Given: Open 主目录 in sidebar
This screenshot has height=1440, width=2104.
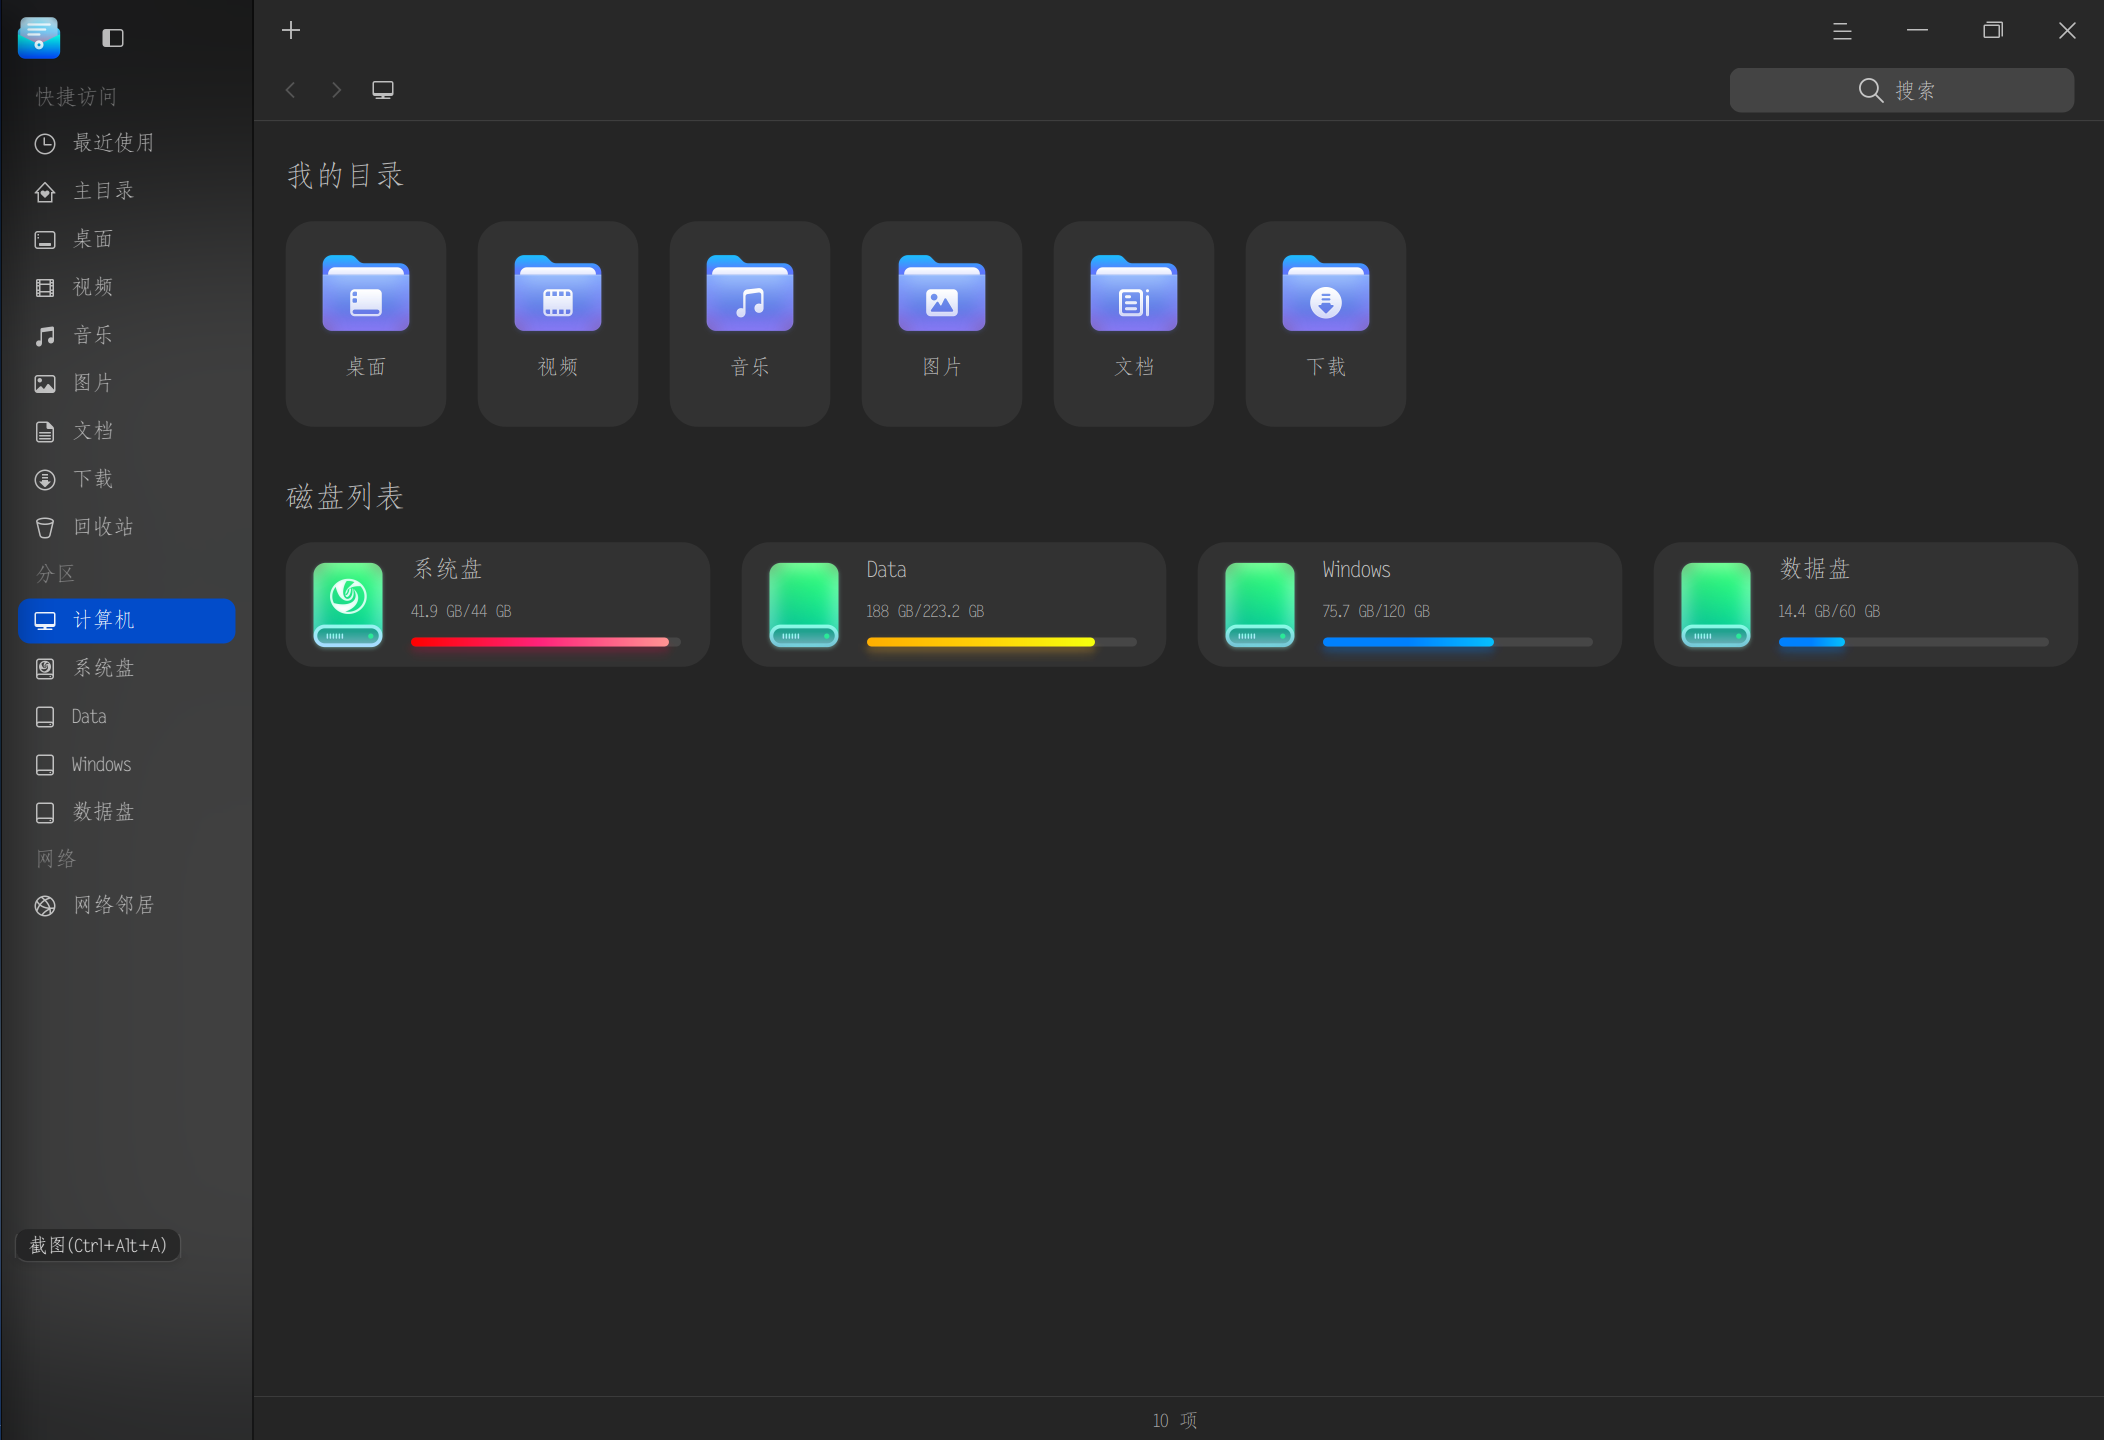Looking at the screenshot, I should coord(126,191).
